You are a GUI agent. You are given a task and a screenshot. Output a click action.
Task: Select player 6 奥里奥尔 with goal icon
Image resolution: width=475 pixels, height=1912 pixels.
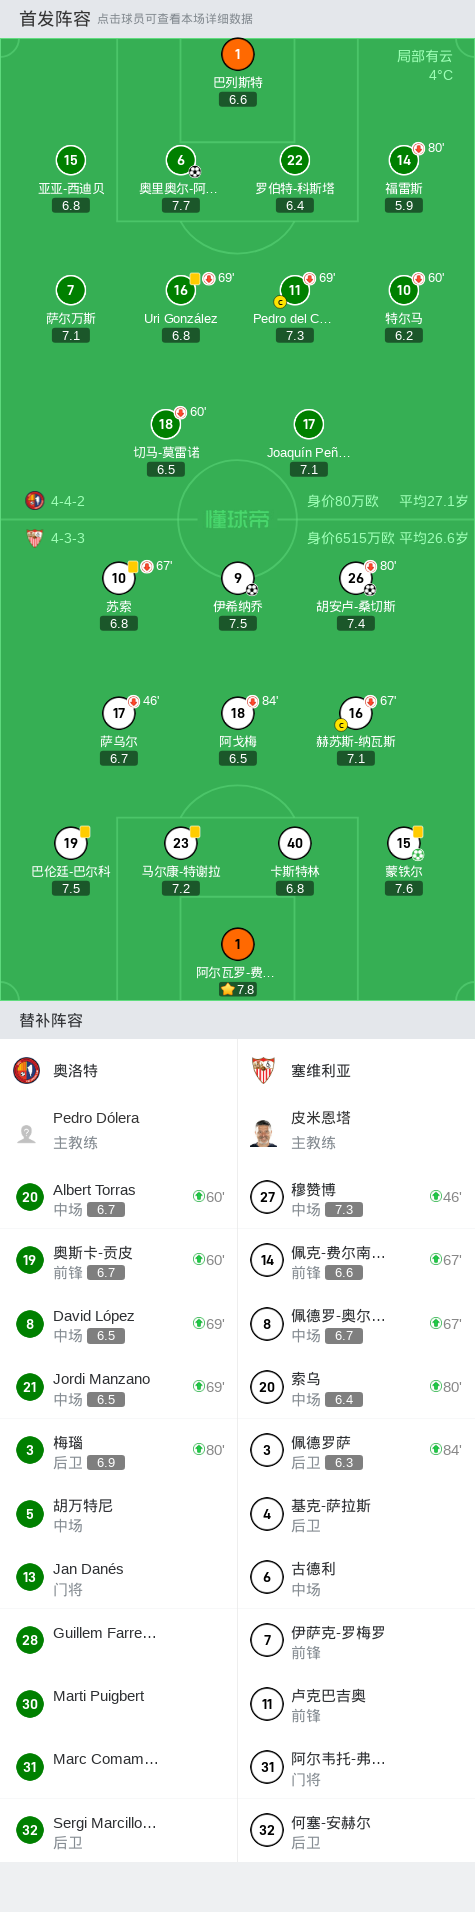pyautogui.click(x=181, y=160)
